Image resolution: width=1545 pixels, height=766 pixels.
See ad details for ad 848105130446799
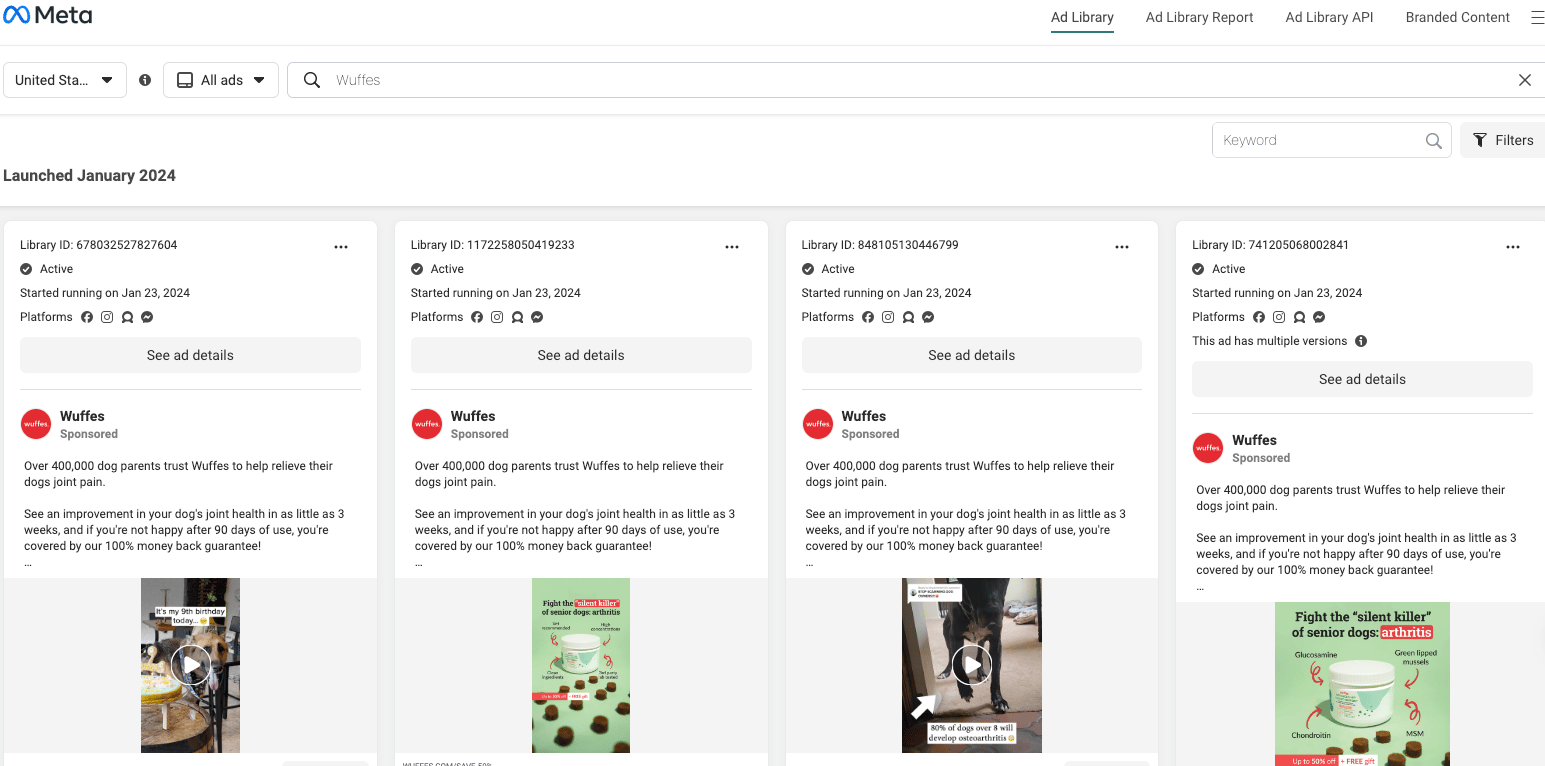pyautogui.click(x=972, y=355)
